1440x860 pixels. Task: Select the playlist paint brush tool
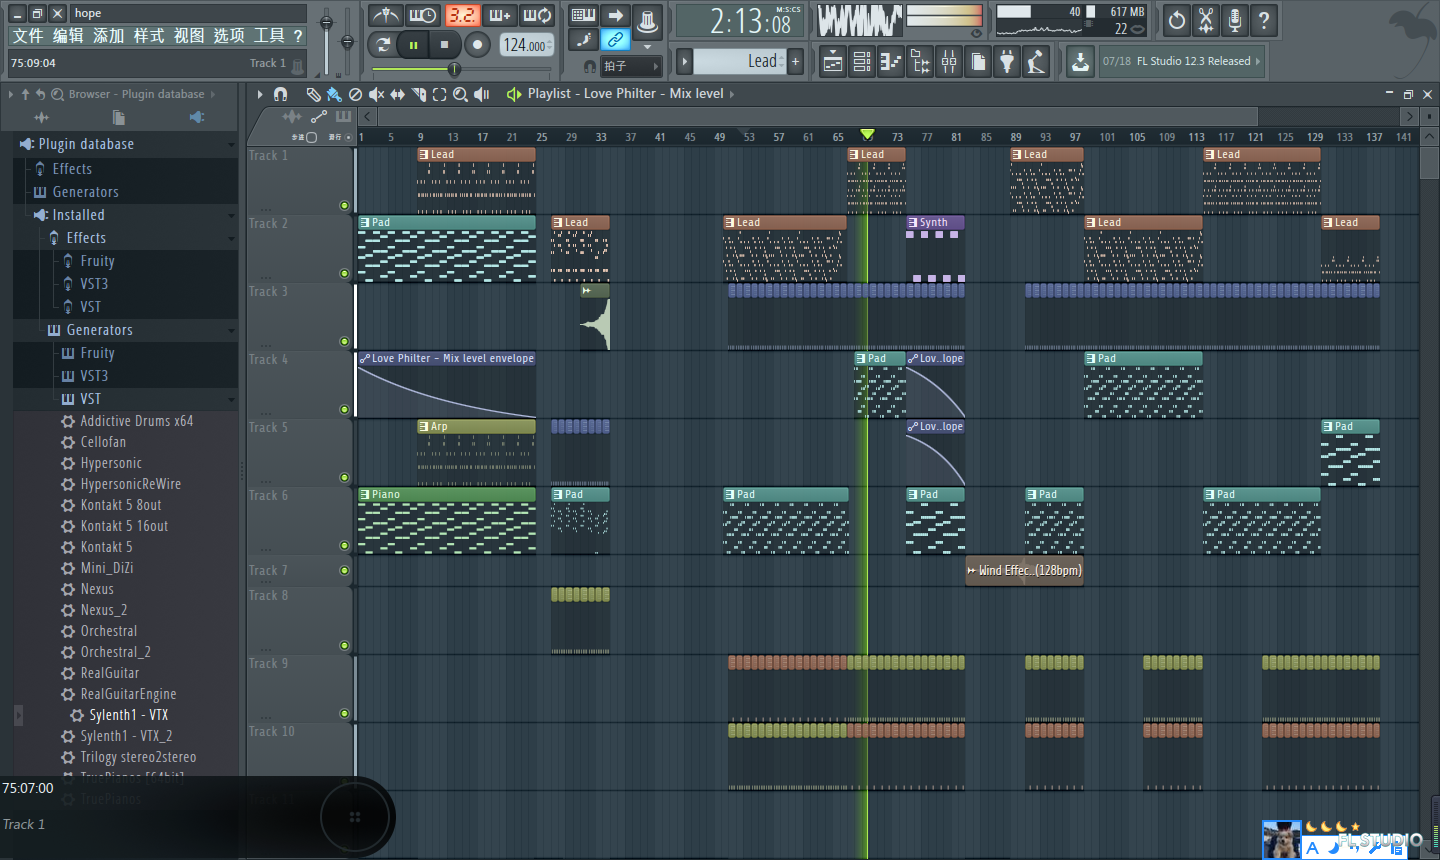(334, 94)
